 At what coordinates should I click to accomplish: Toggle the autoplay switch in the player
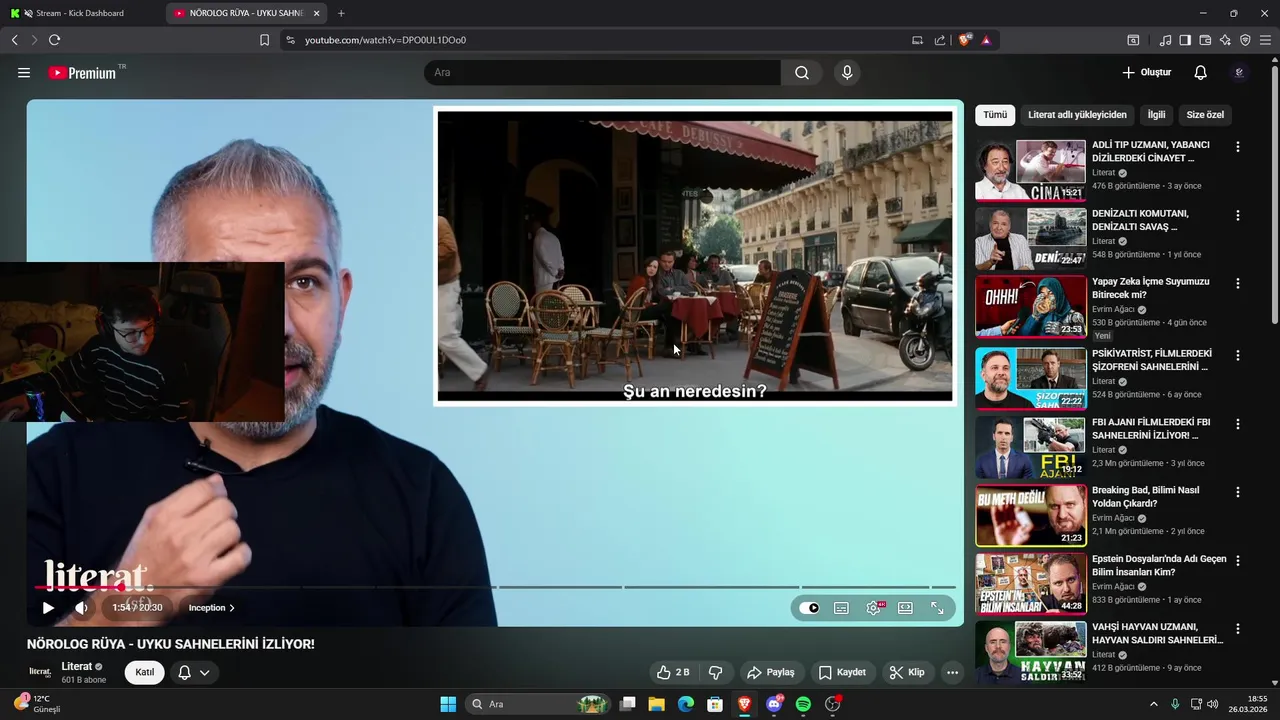[x=809, y=607]
